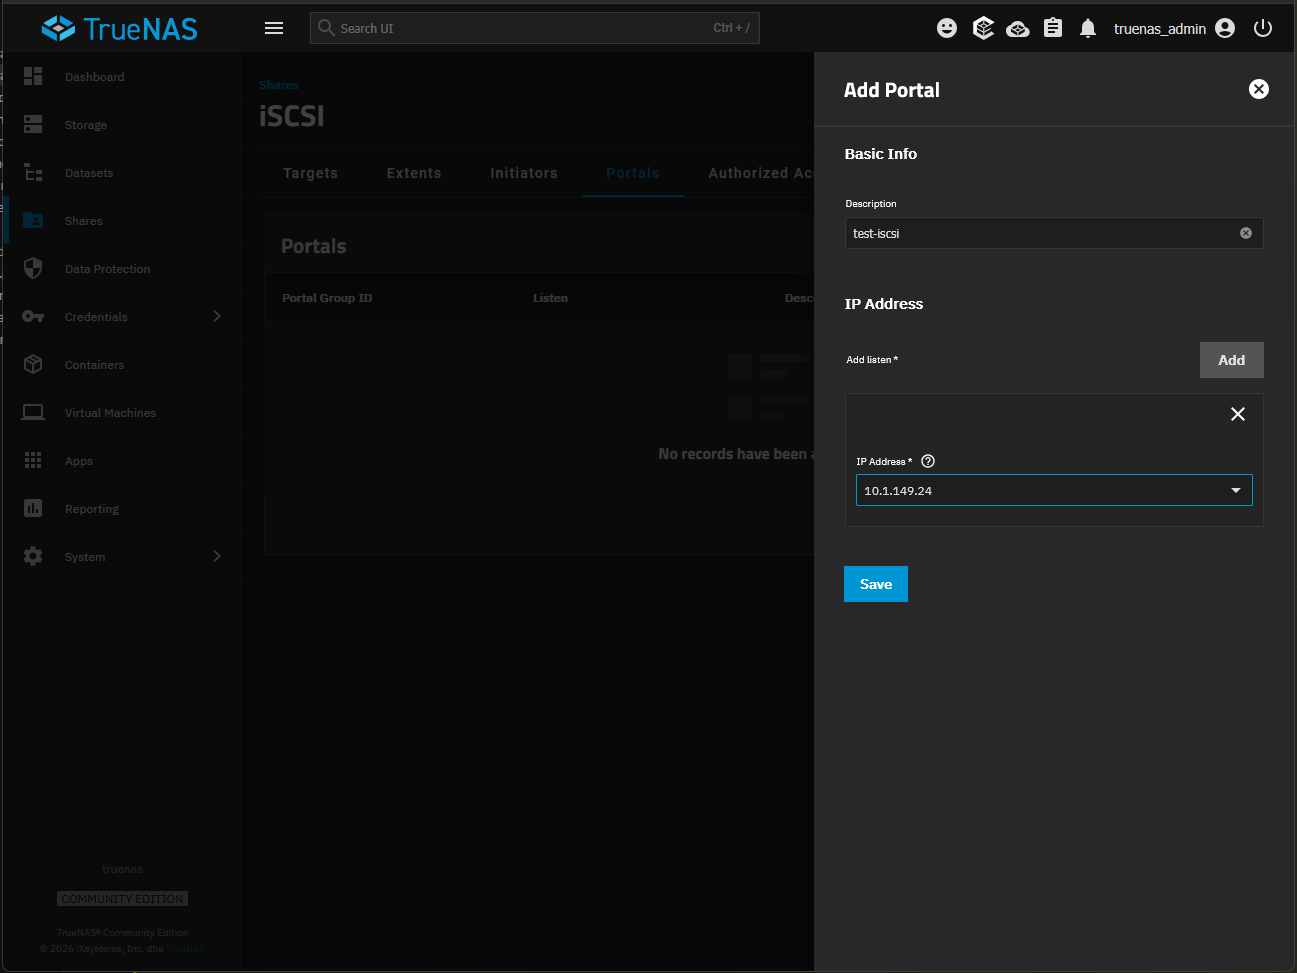Click the truenas hostname text

tap(123, 869)
